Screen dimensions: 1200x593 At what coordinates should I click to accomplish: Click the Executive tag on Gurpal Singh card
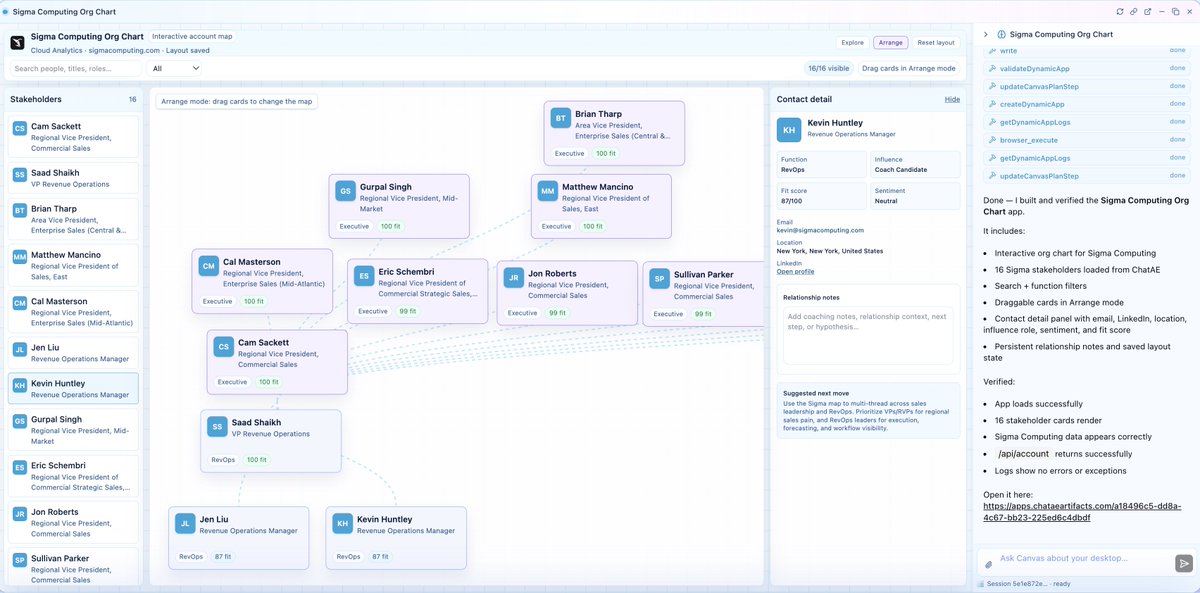point(354,226)
